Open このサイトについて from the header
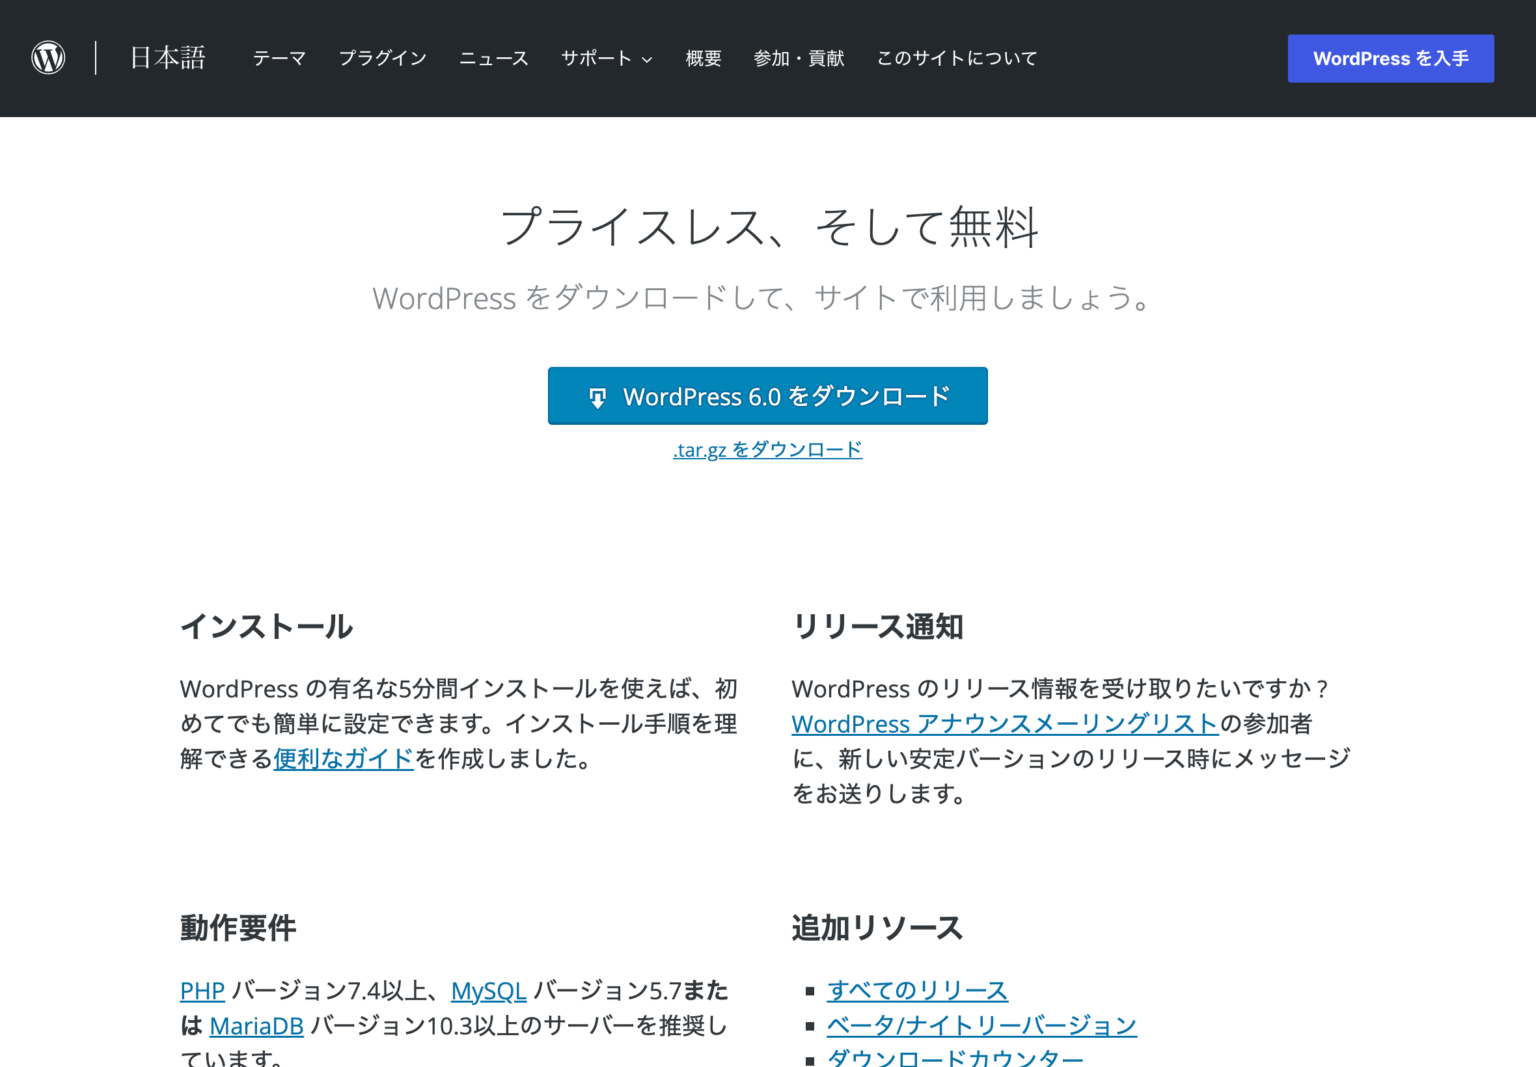Image resolution: width=1536 pixels, height=1067 pixels. pyautogui.click(x=956, y=58)
